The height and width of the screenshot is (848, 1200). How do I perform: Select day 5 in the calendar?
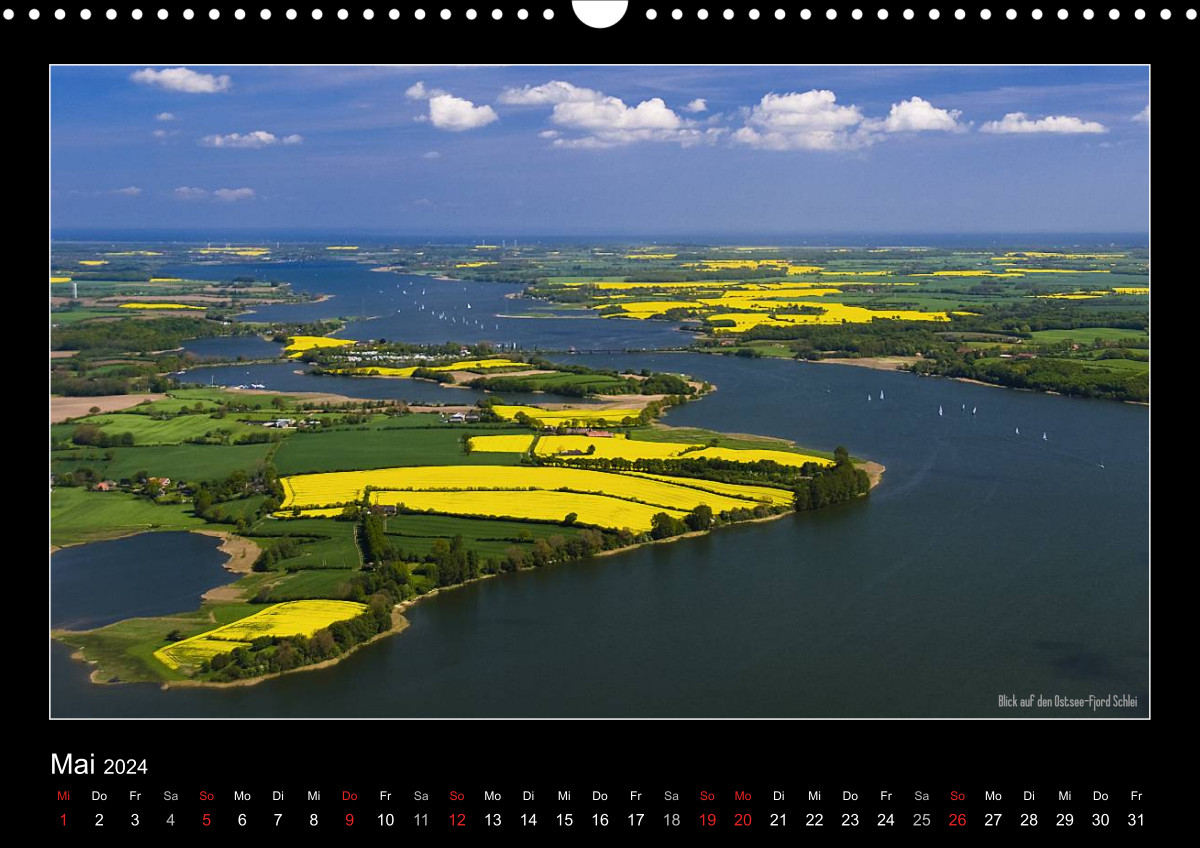(x=206, y=820)
